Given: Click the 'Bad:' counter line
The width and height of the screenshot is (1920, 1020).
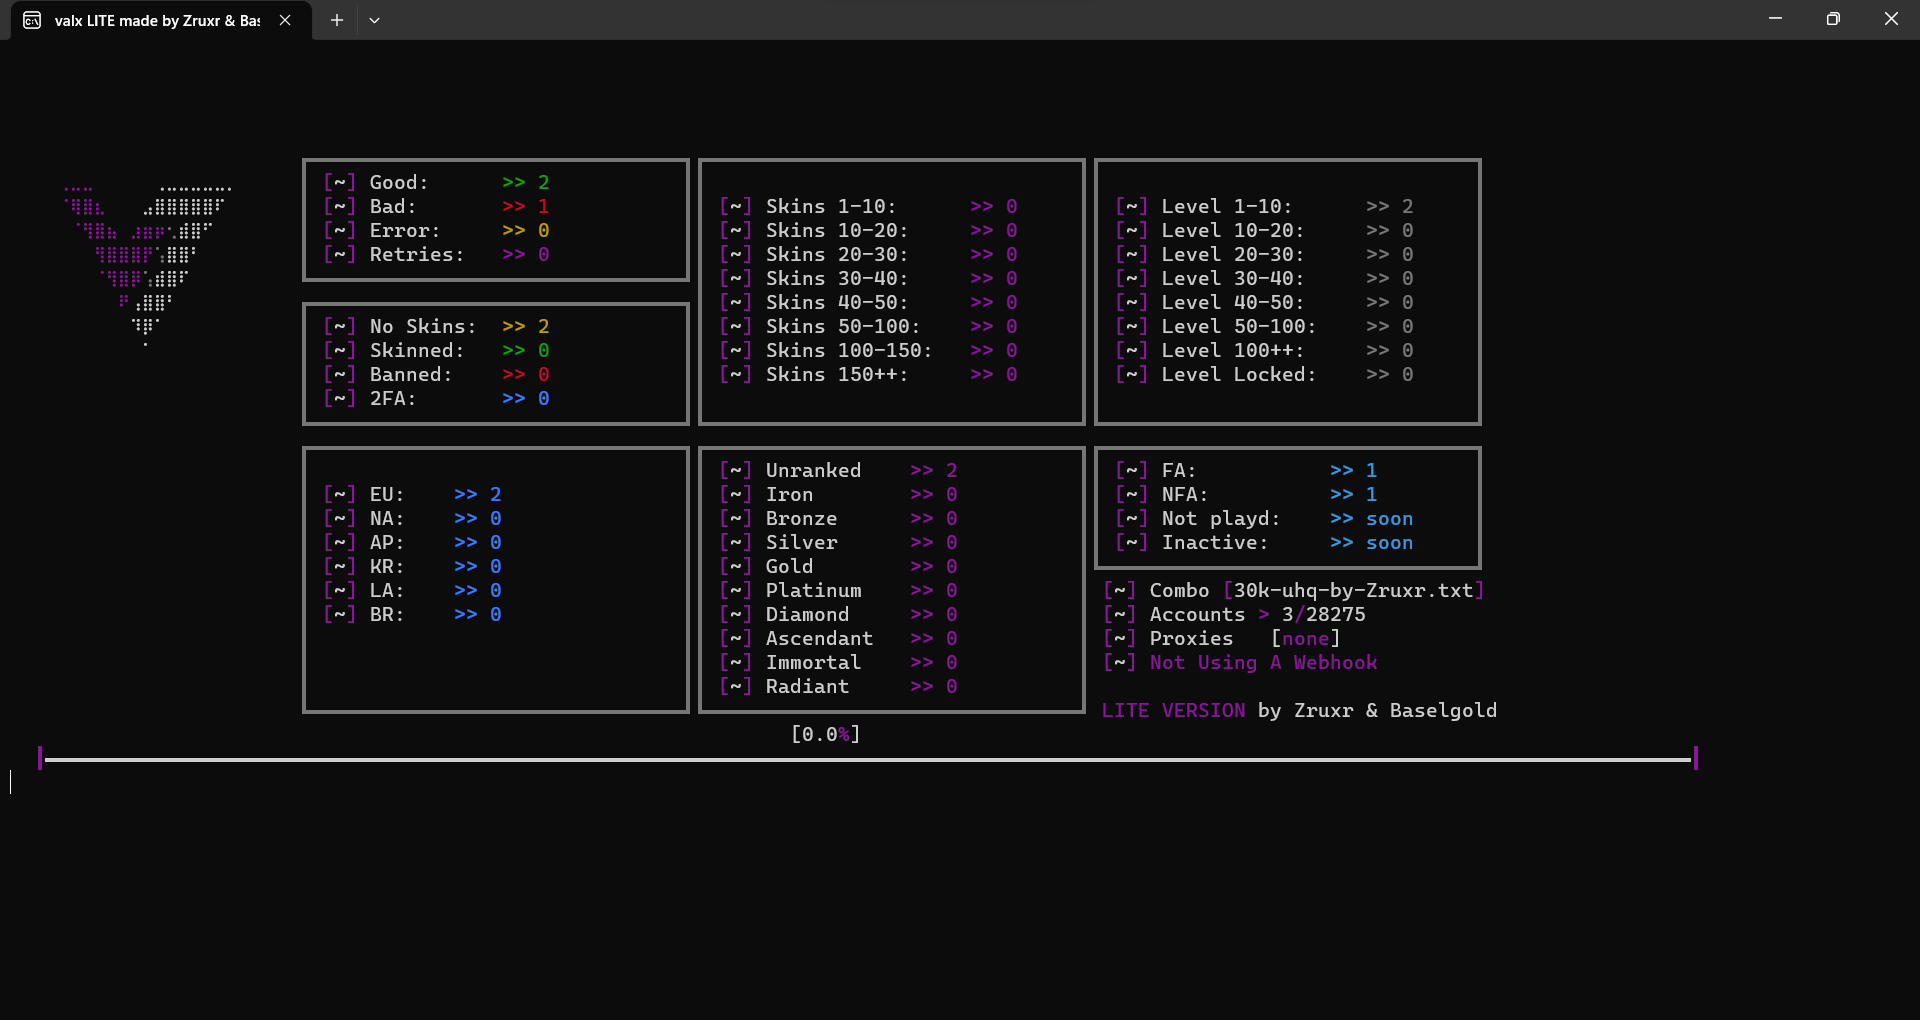Looking at the screenshot, I should point(436,206).
